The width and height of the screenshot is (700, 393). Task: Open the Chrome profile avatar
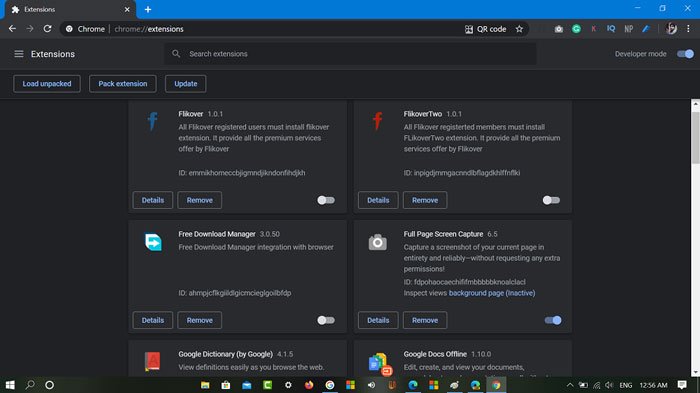671,29
